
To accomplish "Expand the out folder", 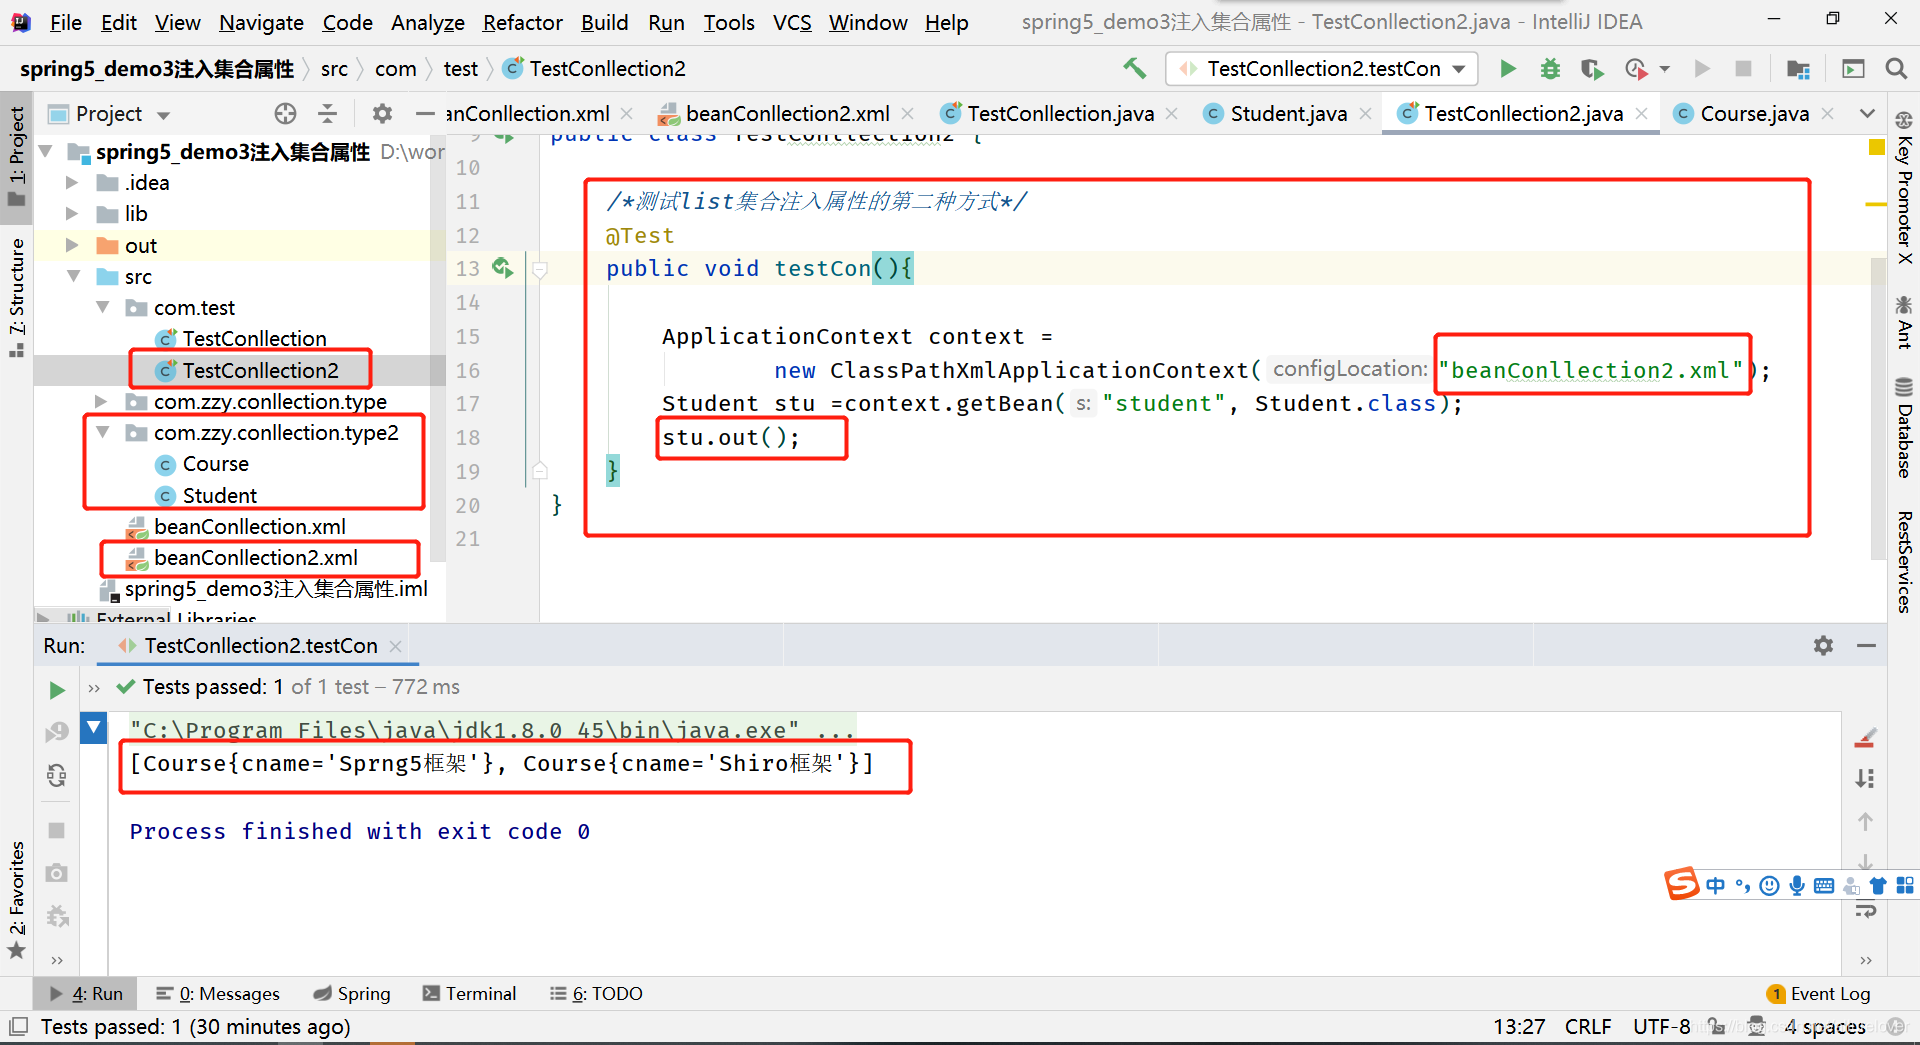I will (x=72, y=245).
